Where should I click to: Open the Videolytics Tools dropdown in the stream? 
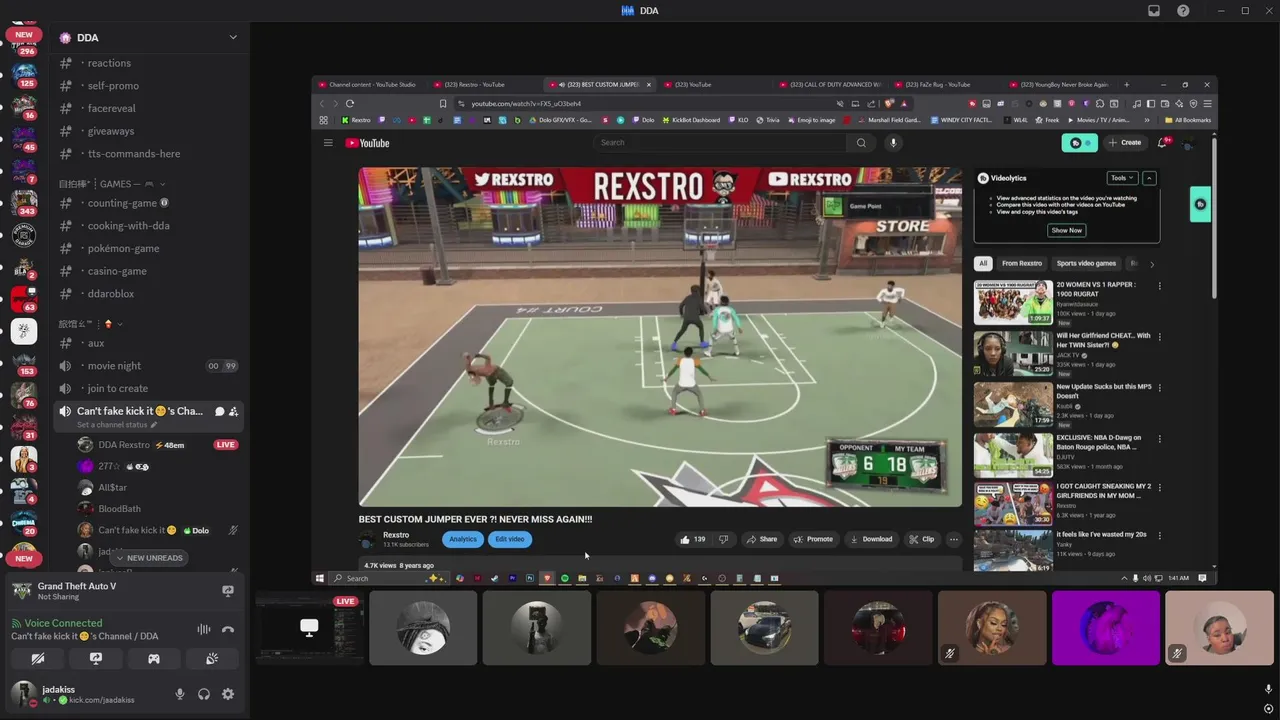tap(1122, 178)
